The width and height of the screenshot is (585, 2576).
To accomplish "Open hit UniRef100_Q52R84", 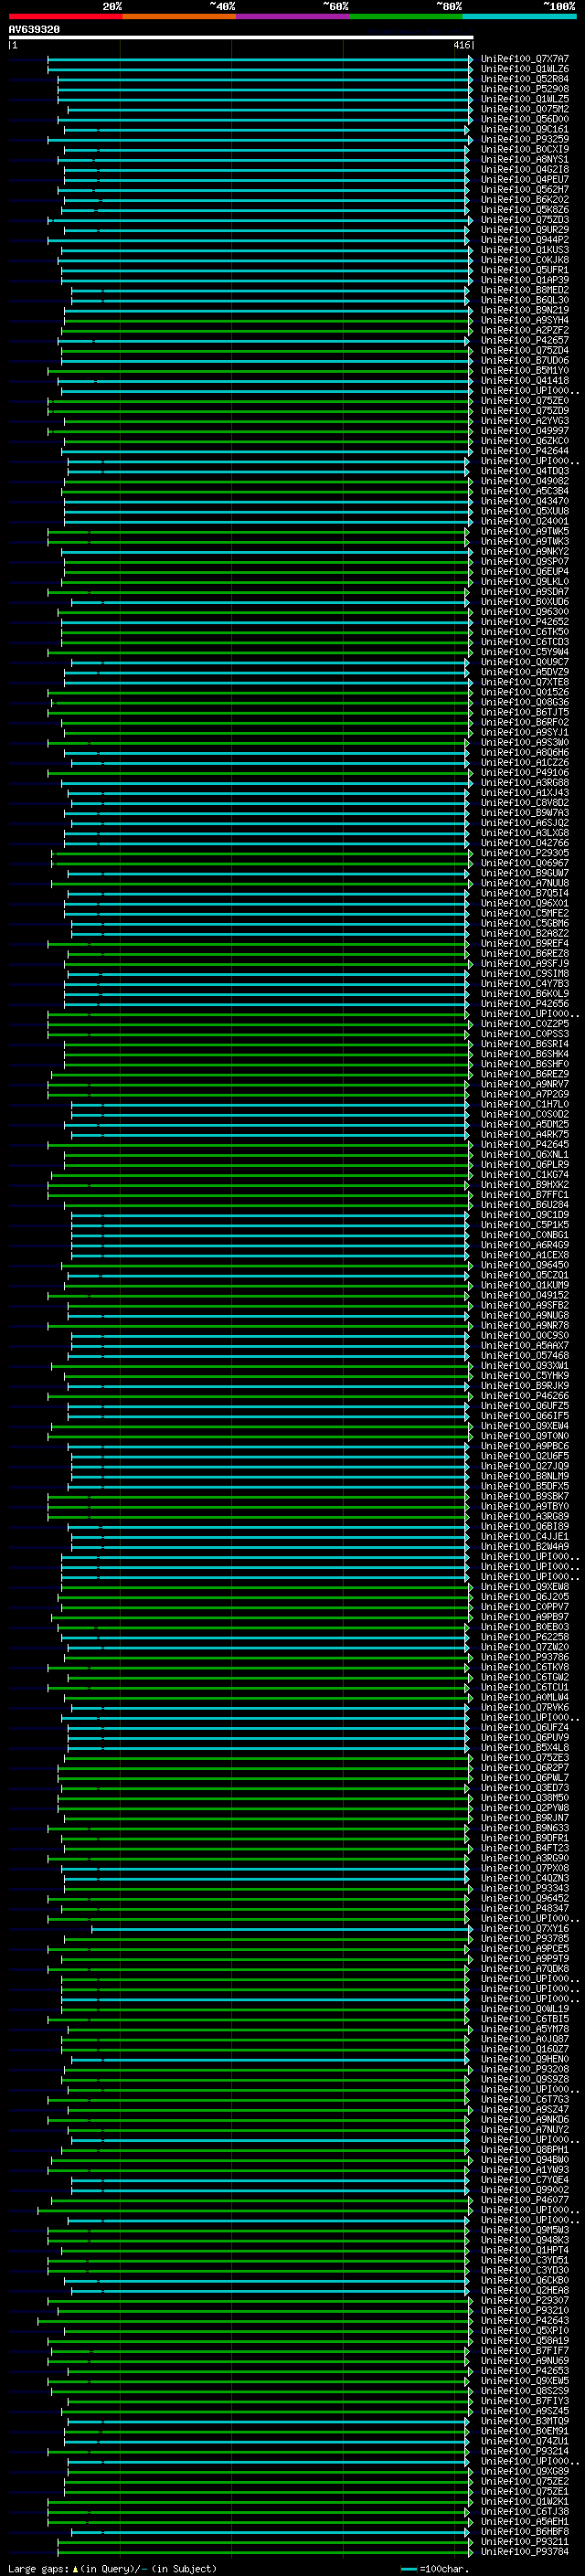I will coord(525,79).
